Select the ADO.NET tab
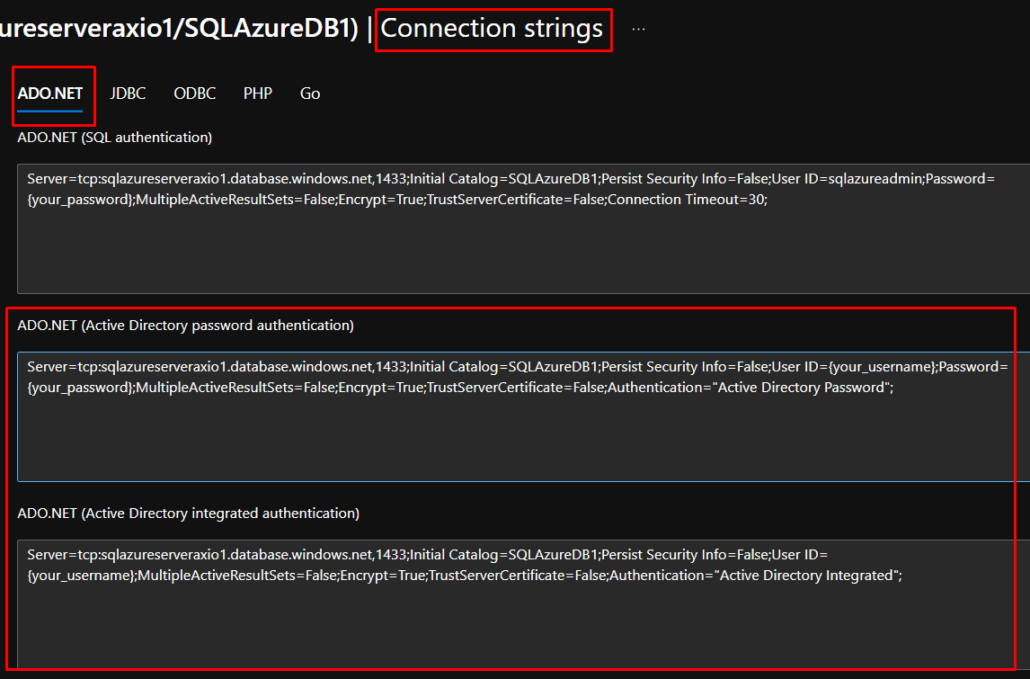Screen dimensions: 1030x679 coord(50,93)
